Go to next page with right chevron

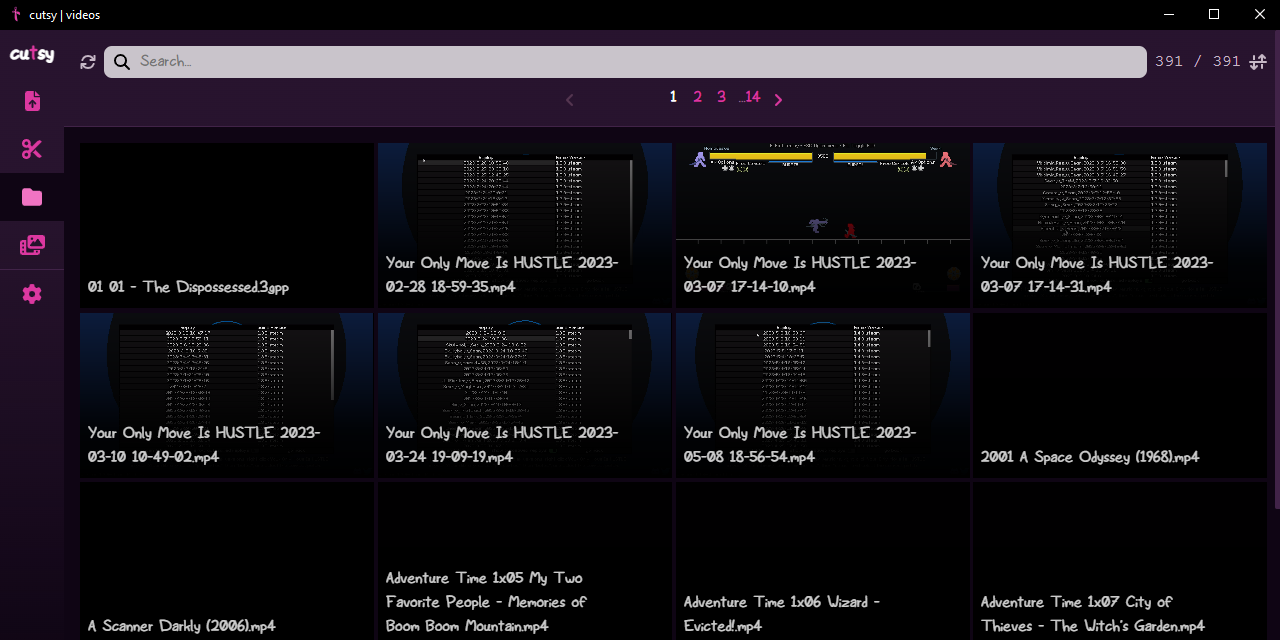(x=778, y=99)
